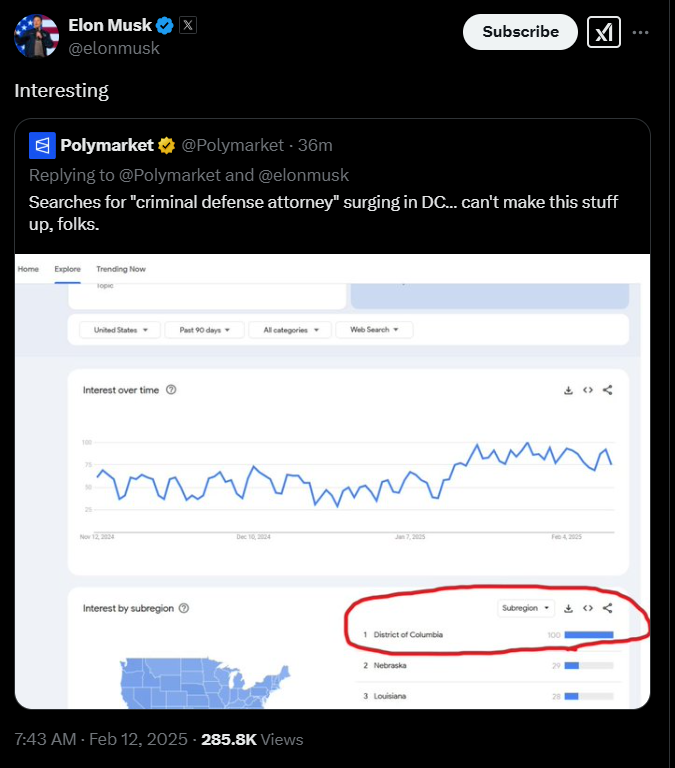Expand the United States region dropdown
The width and height of the screenshot is (675, 768).
click(x=120, y=329)
